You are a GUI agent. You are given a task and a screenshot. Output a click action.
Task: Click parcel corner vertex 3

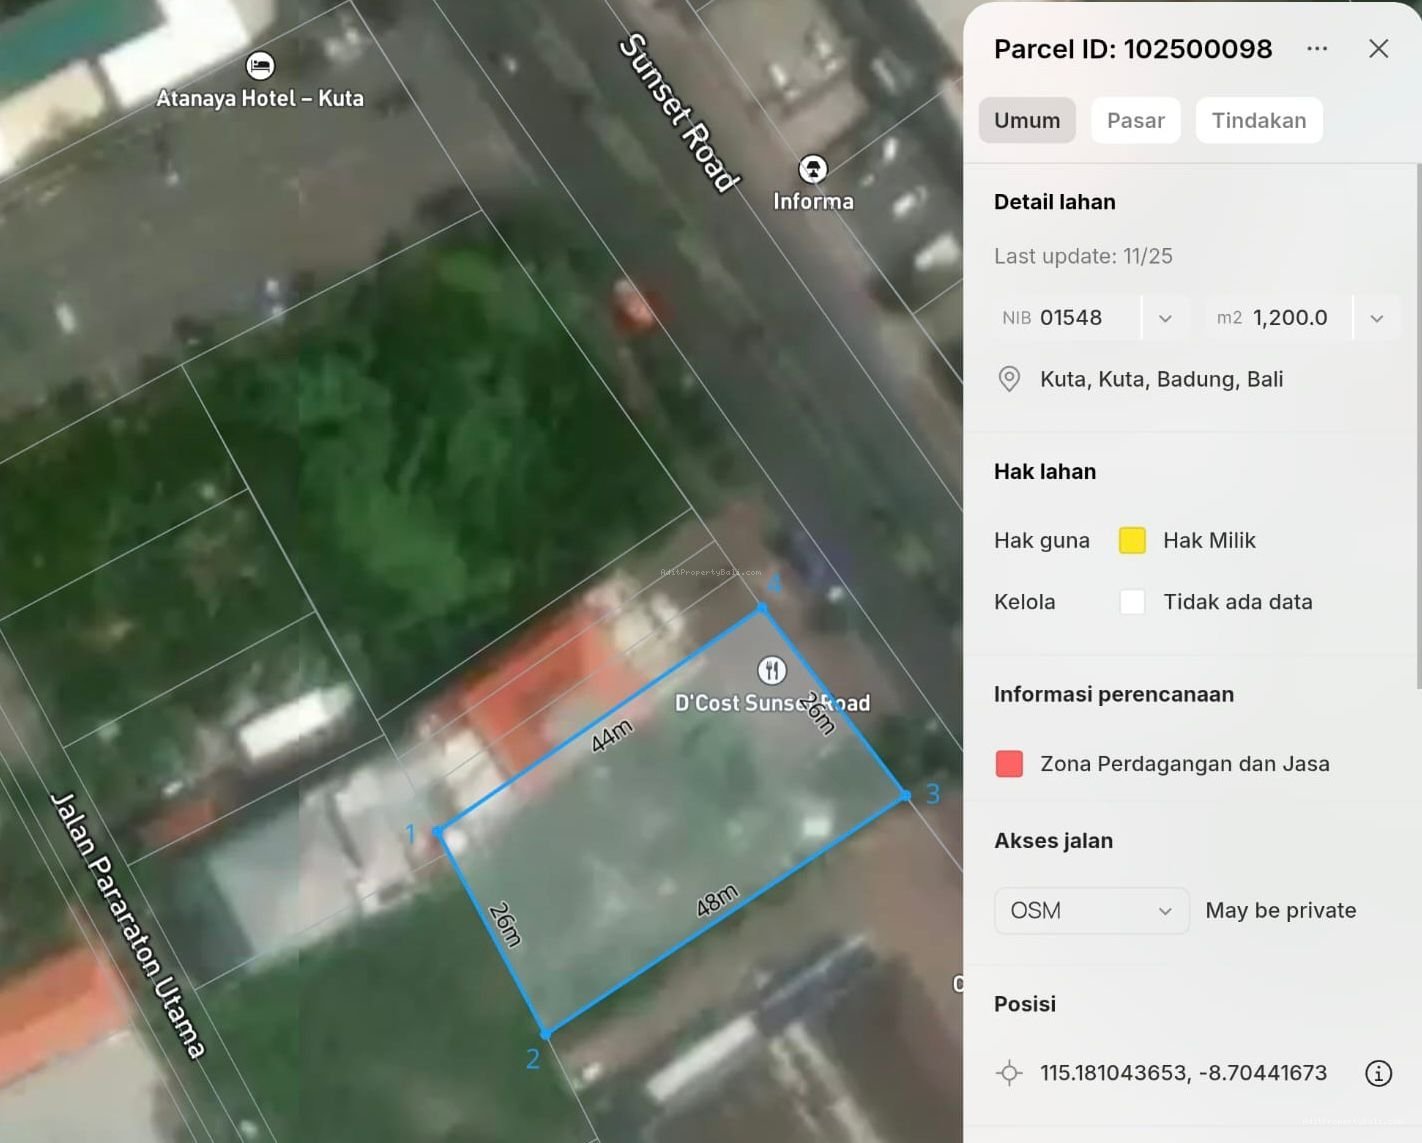pos(905,796)
